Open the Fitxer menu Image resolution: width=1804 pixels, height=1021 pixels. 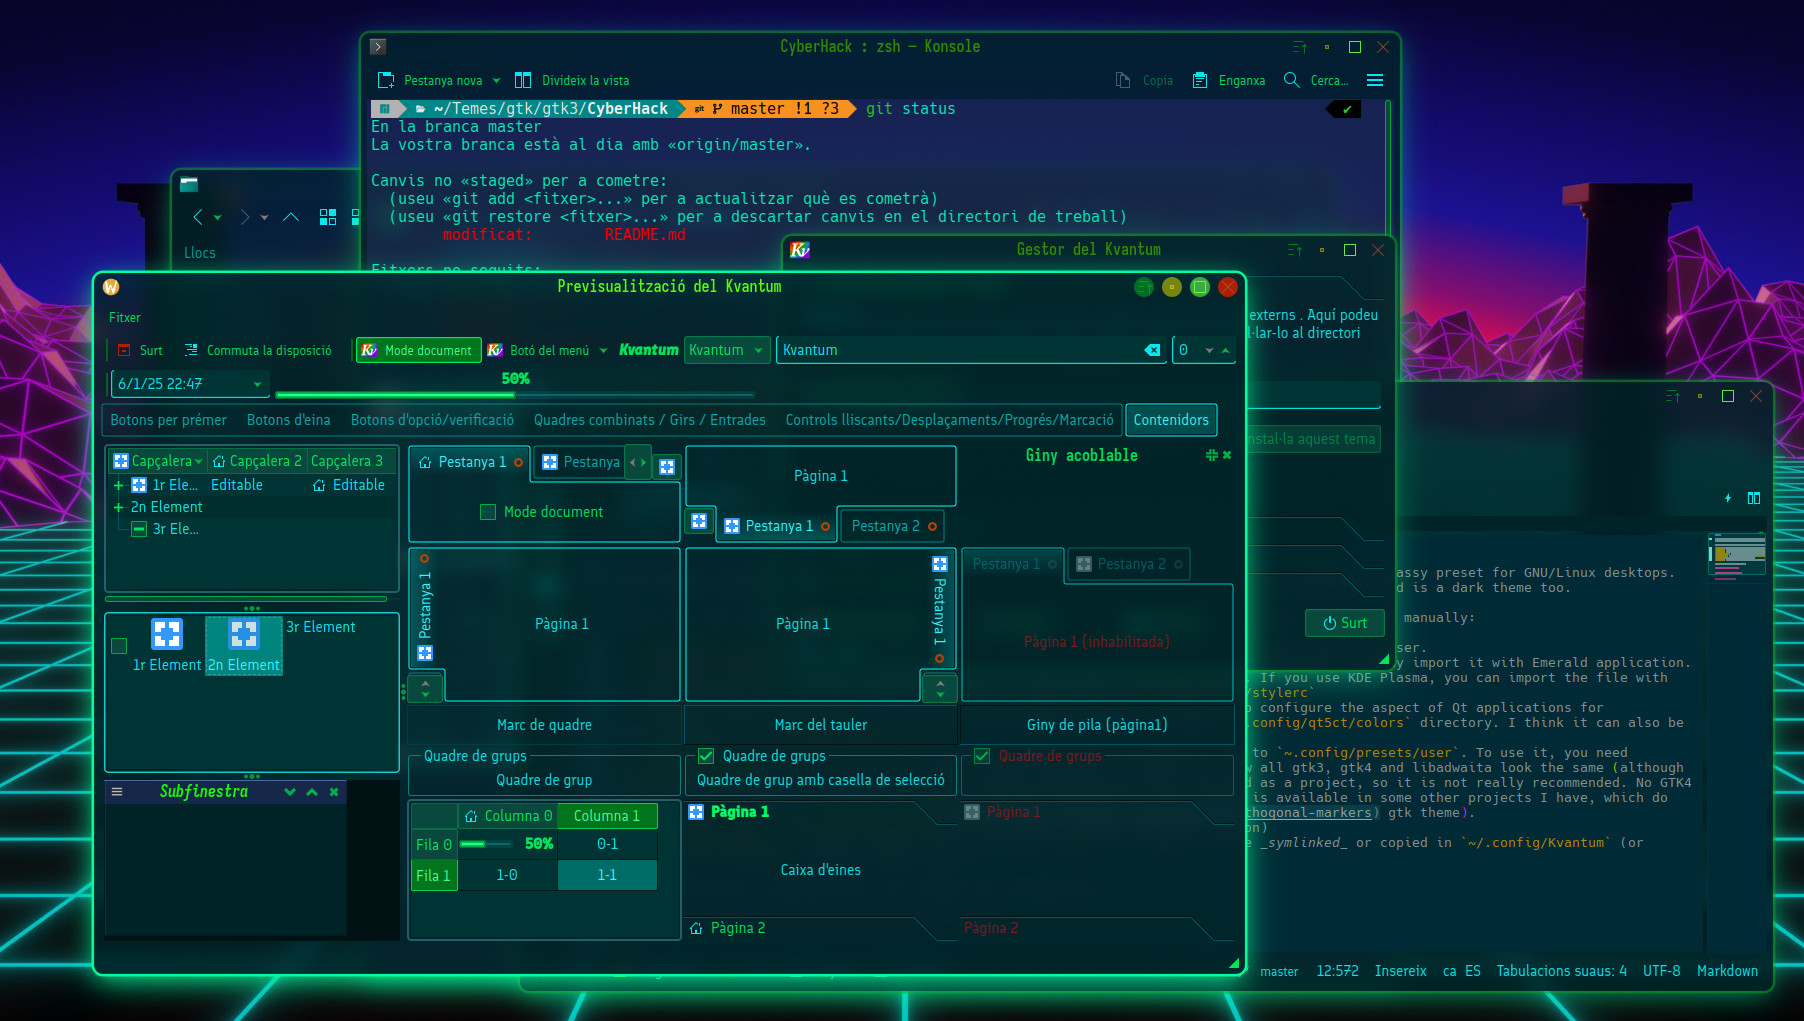pyautogui.click(x=125, y=317)
